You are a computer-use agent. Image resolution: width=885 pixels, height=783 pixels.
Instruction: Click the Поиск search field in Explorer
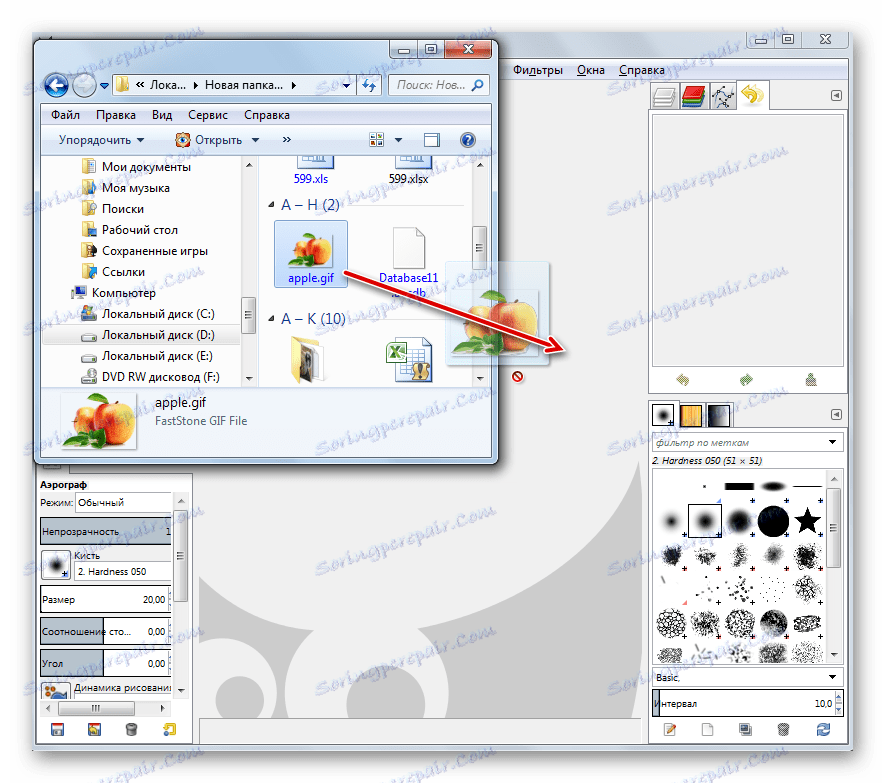[439, 85]
